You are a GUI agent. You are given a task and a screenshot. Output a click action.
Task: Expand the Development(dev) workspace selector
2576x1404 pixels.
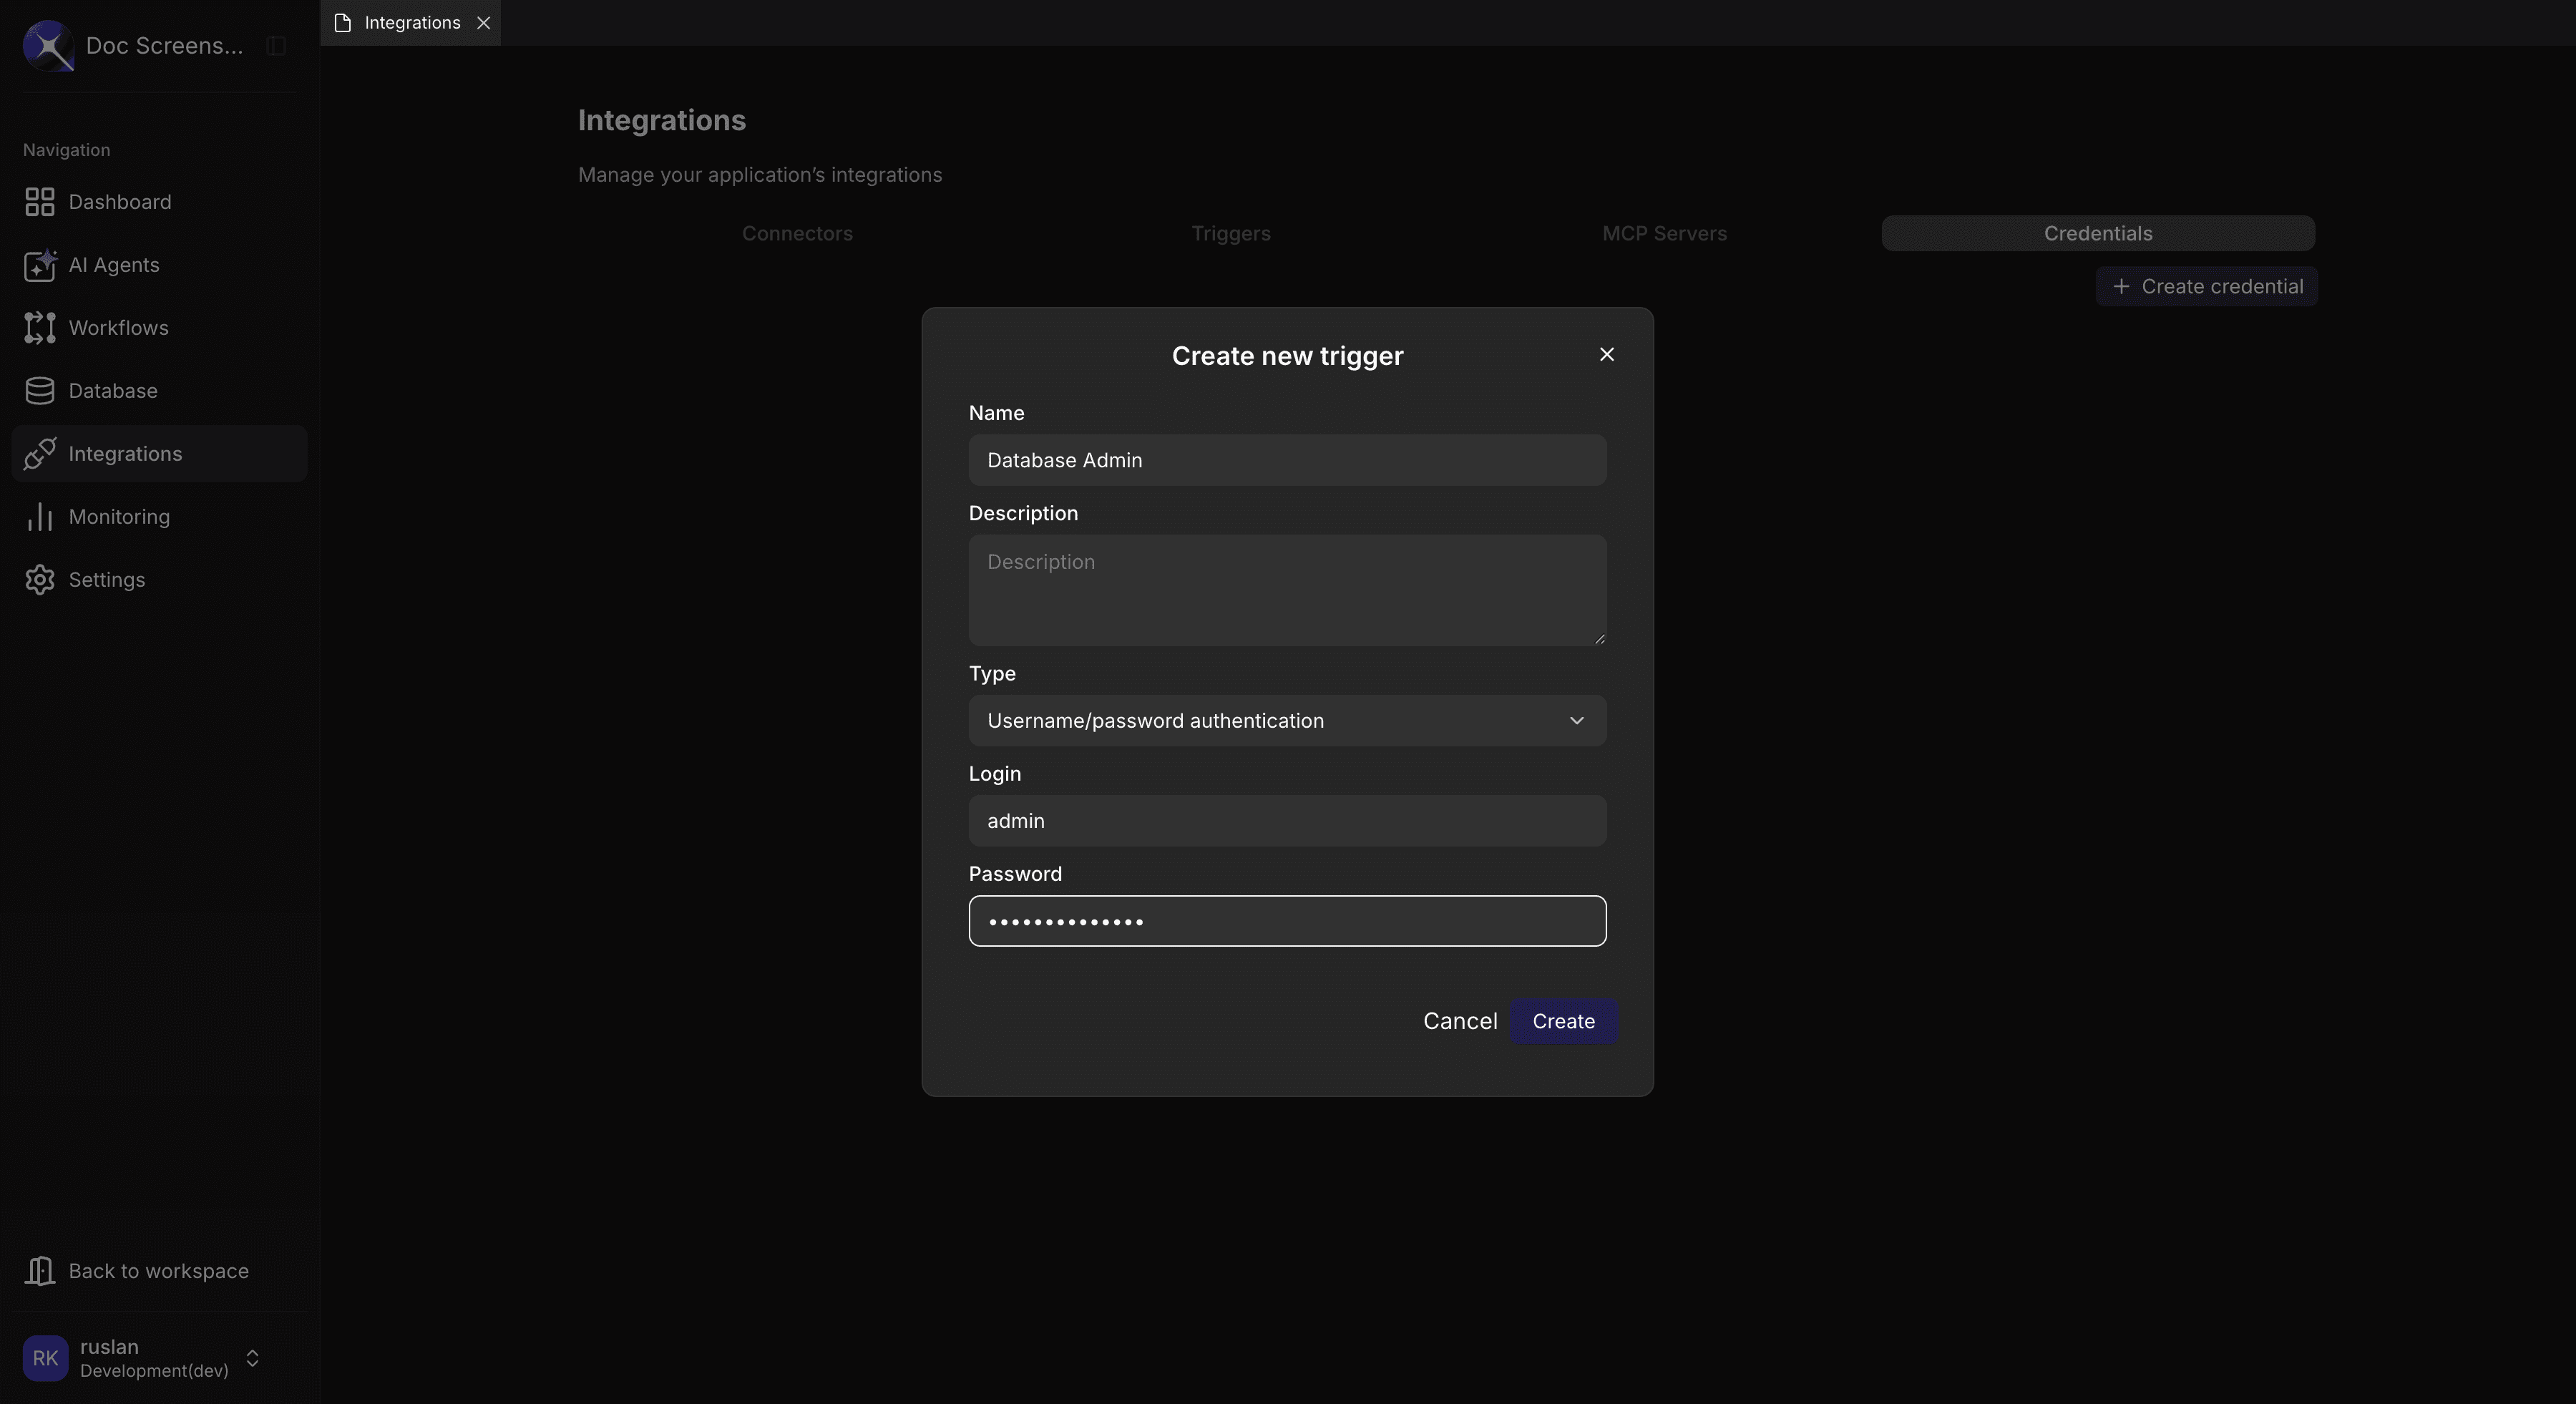click(252, 1358)
